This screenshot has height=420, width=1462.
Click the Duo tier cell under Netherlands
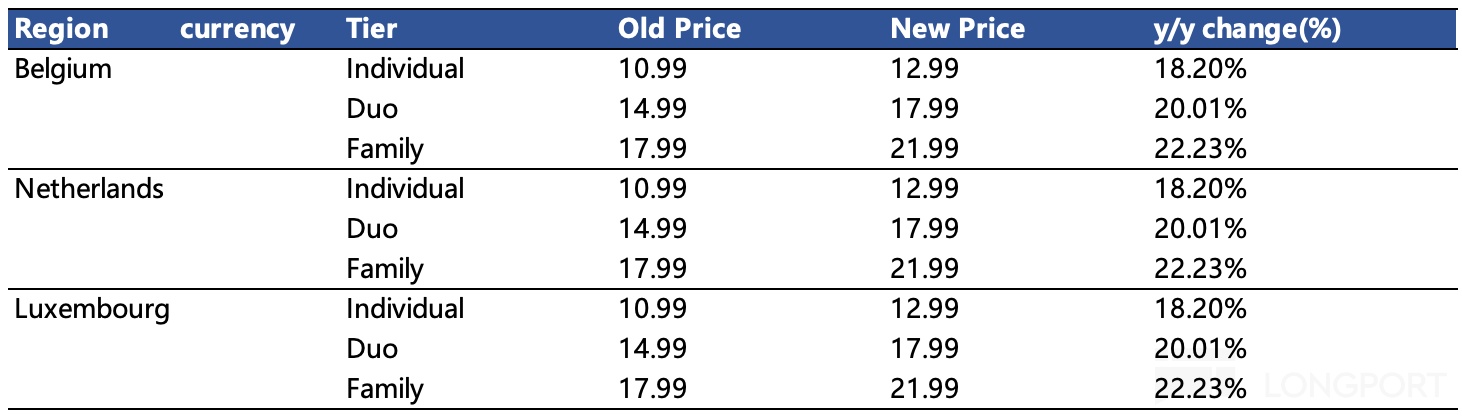372,229
